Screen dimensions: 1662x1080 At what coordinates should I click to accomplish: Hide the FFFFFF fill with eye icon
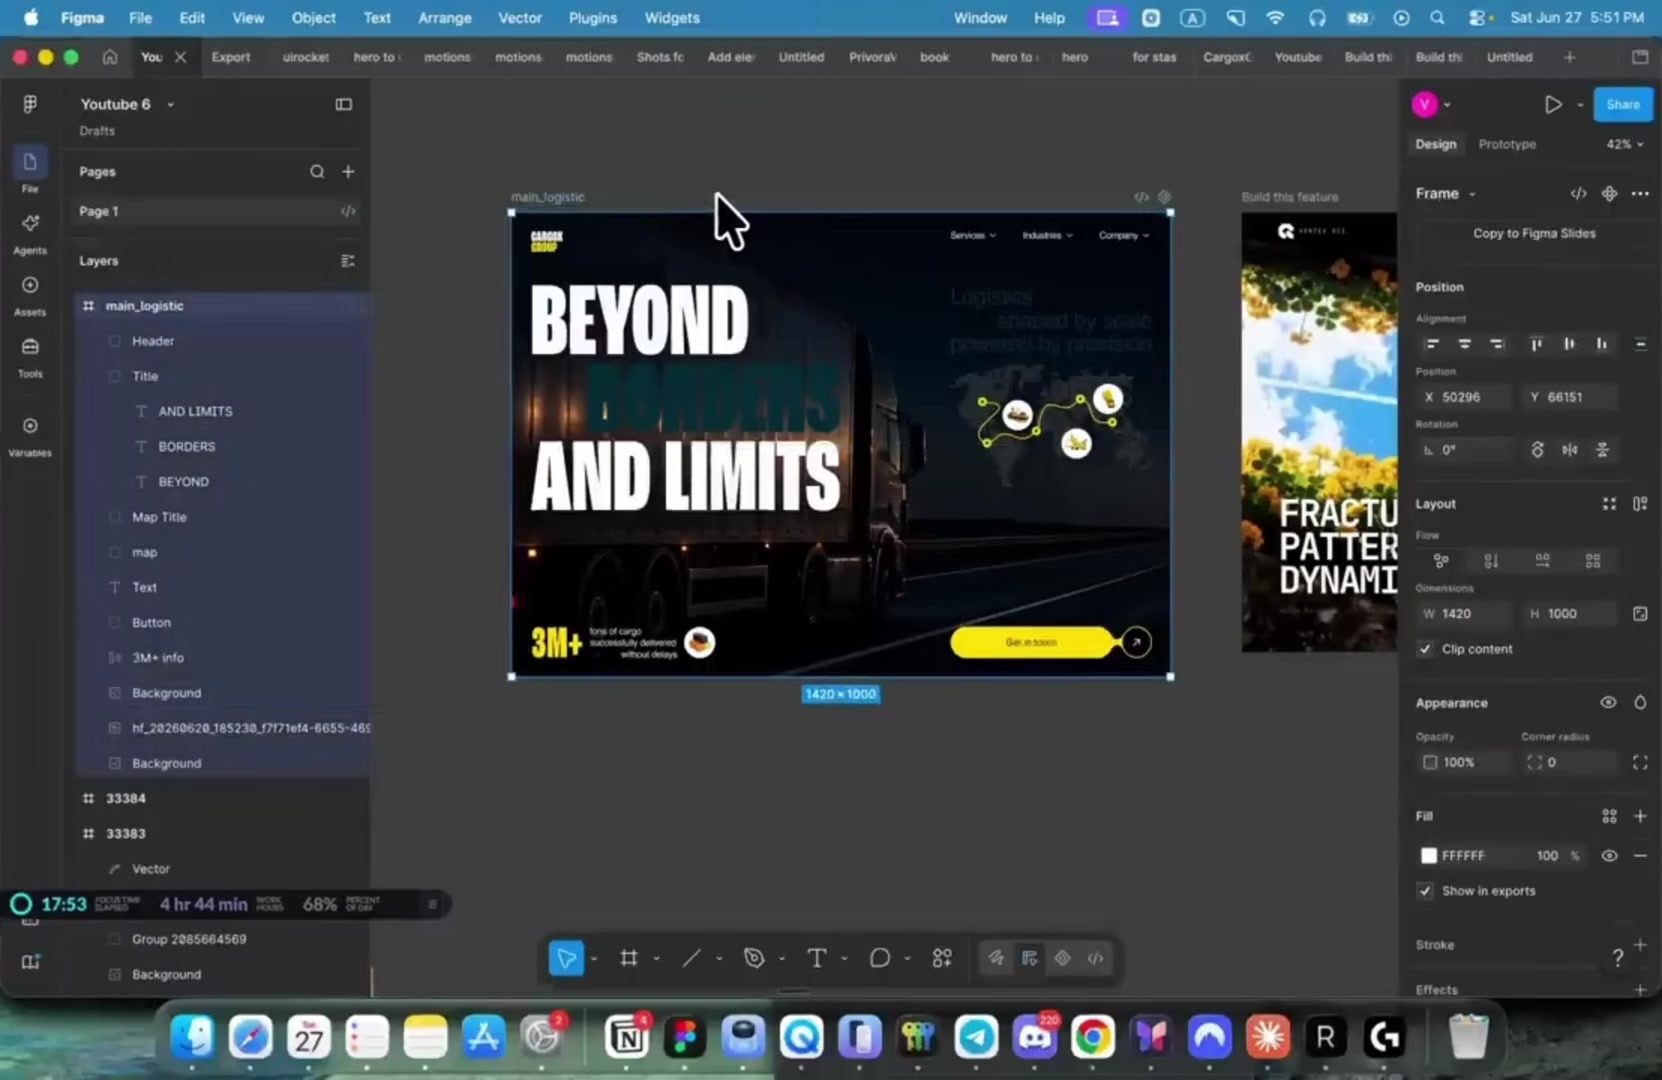pyautogui.click(x=1609, y=856)
